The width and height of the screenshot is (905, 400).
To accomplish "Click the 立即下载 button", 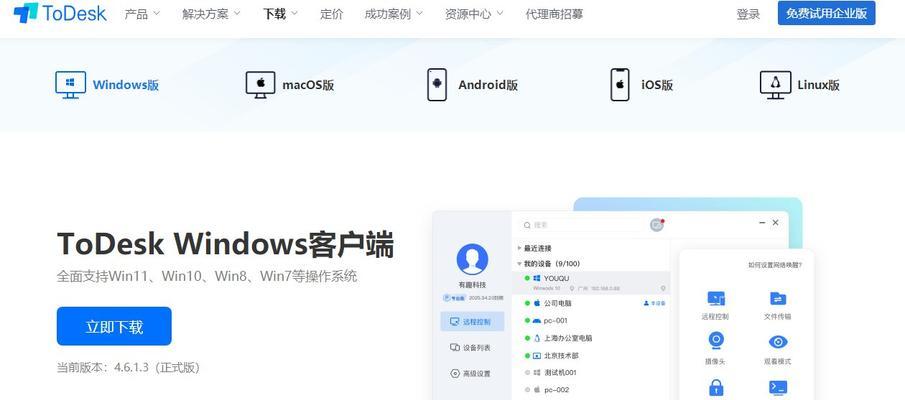I will click(114, 326).
